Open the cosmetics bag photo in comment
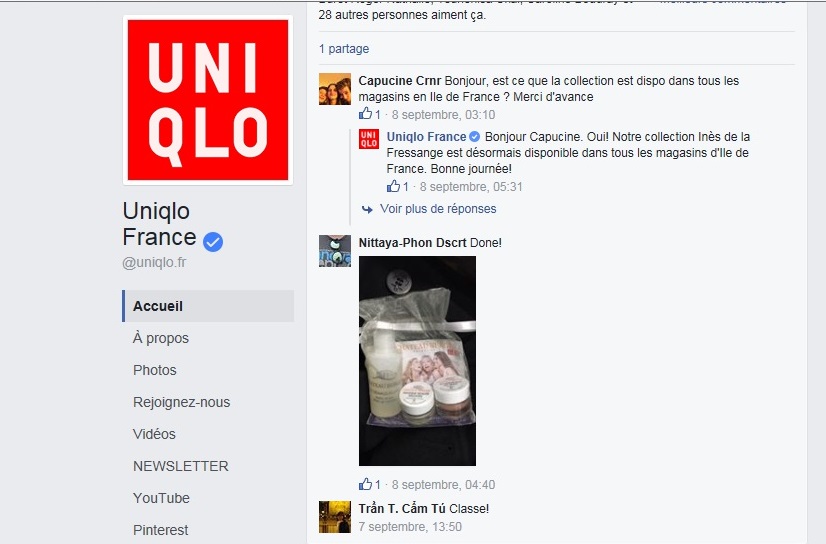Image resolution: width=826 pixels, height=544 pixels. 417,361
